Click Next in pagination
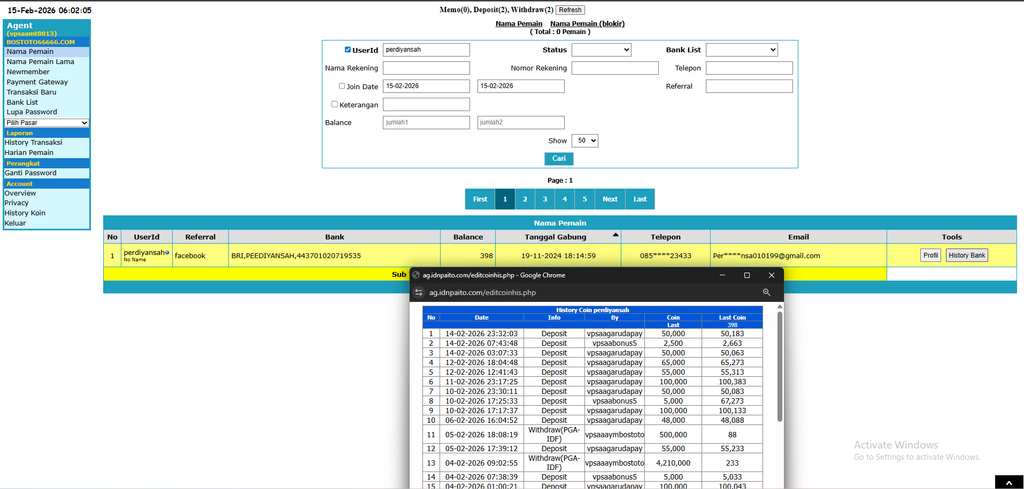The width and height of the screenshot is (1024, 489). coord(610,199)
